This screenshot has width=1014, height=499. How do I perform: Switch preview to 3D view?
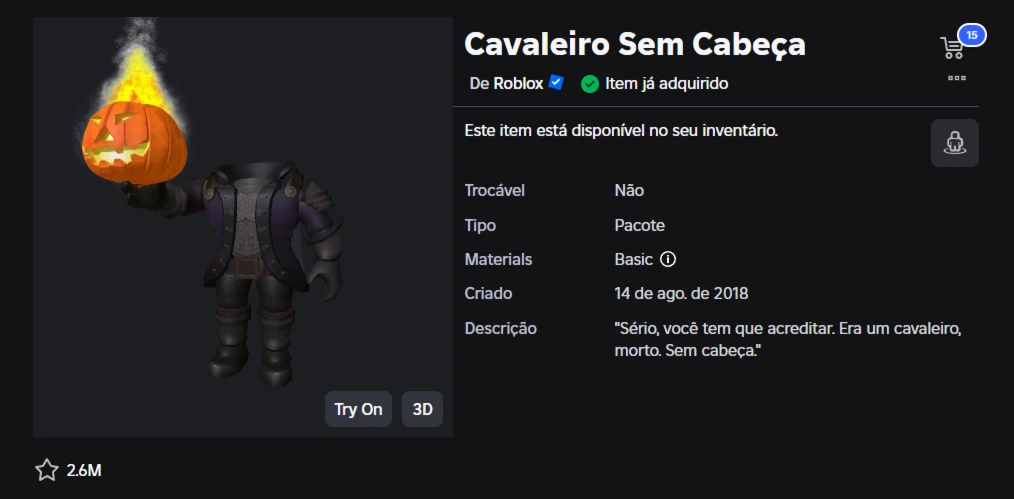click(x=422, y=409)
